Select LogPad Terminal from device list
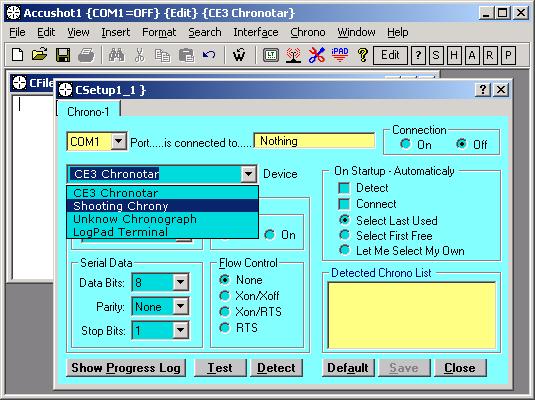 [x=163, y=232]
